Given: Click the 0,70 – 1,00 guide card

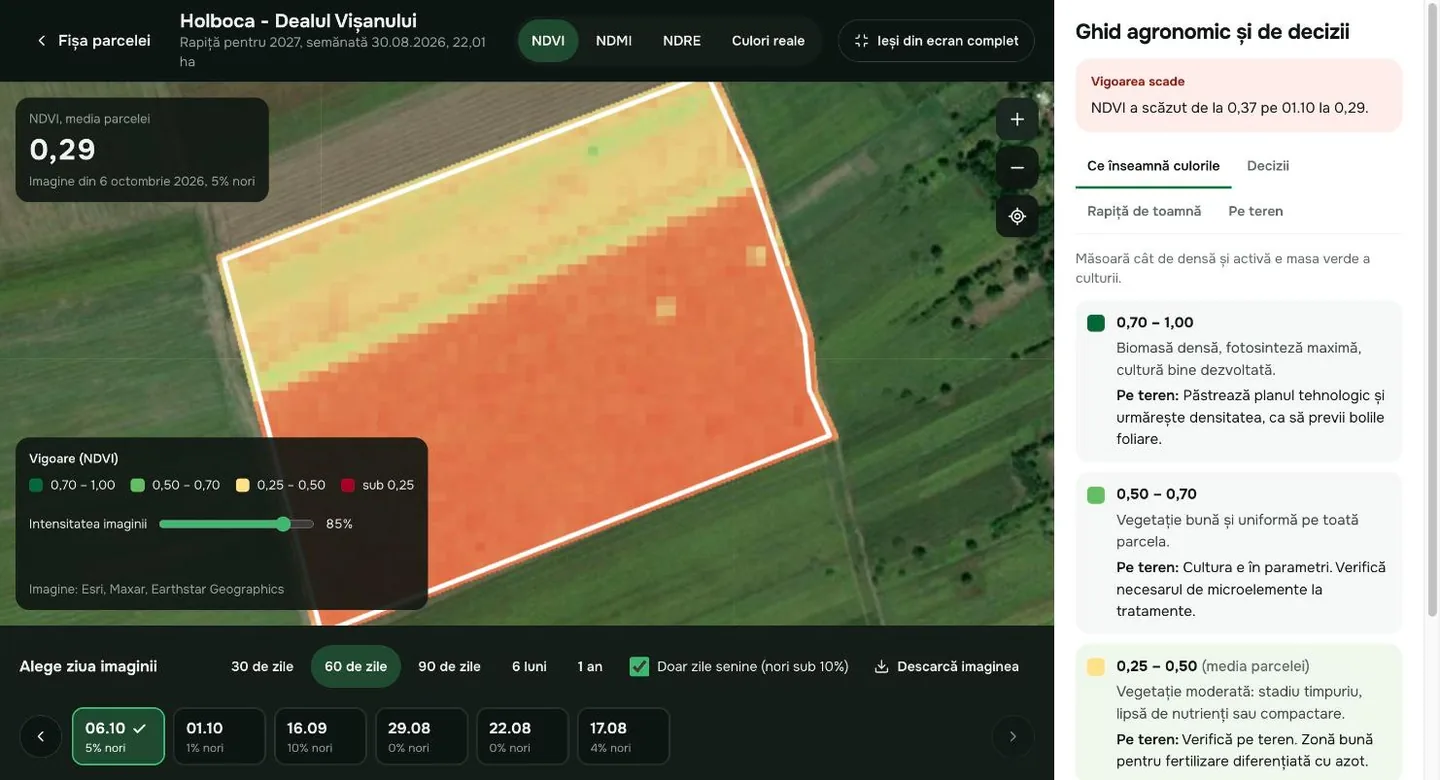Looking at the screenshot, I should click(1239, 381).
